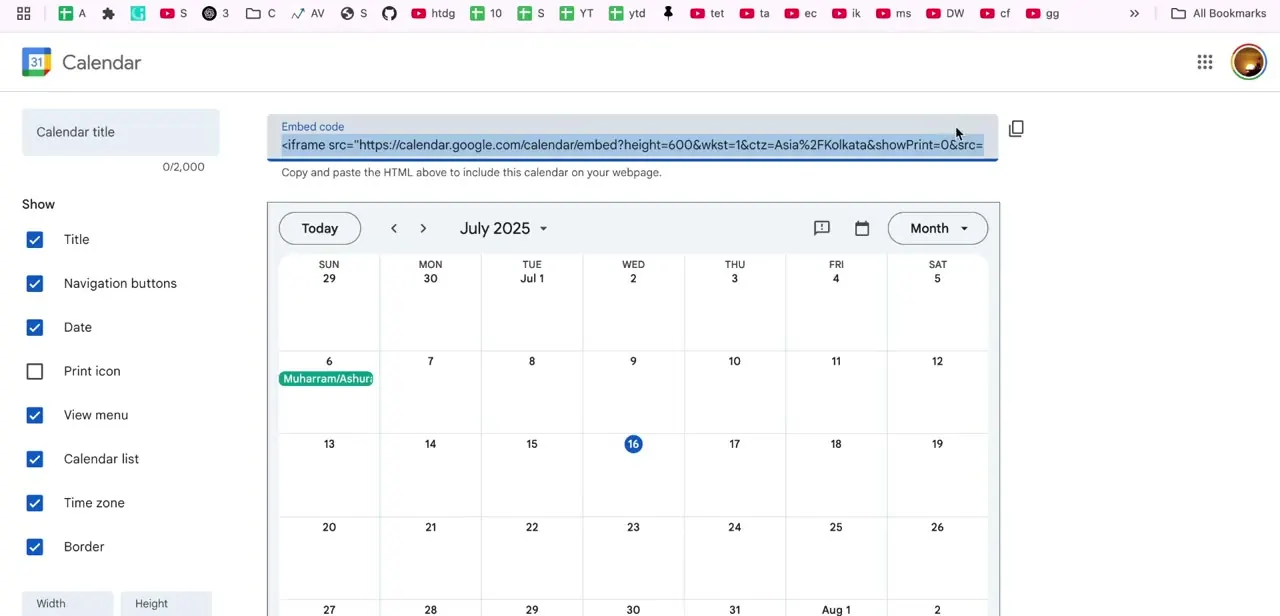Open the bookmarks bar apps grid icon
The image size is (1280, 616).
(x=24, y=13)
